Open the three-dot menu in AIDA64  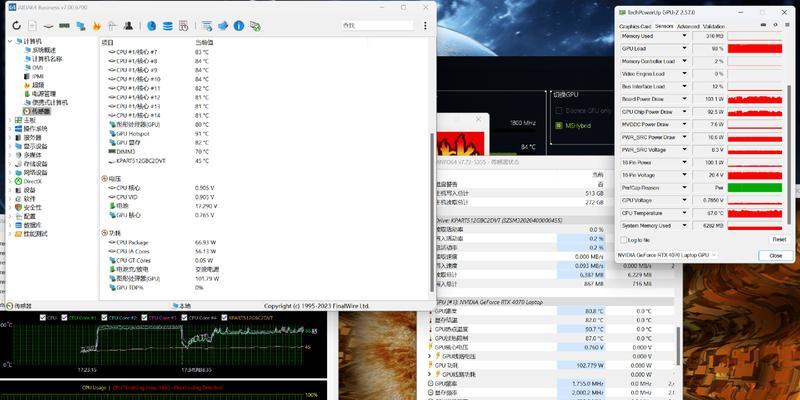[x=425, y=26]
